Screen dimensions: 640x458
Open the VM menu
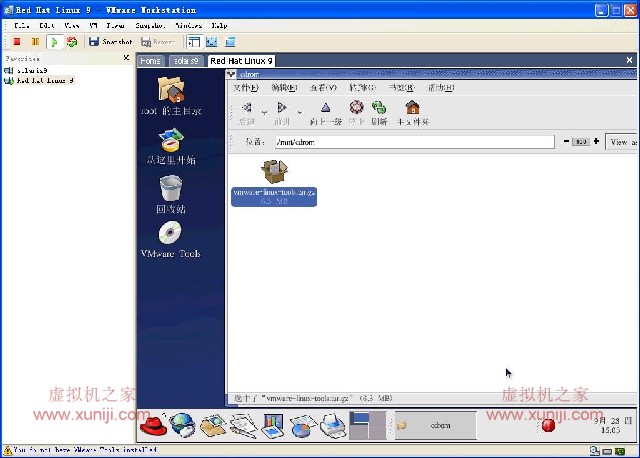click(x=93, y=25)
